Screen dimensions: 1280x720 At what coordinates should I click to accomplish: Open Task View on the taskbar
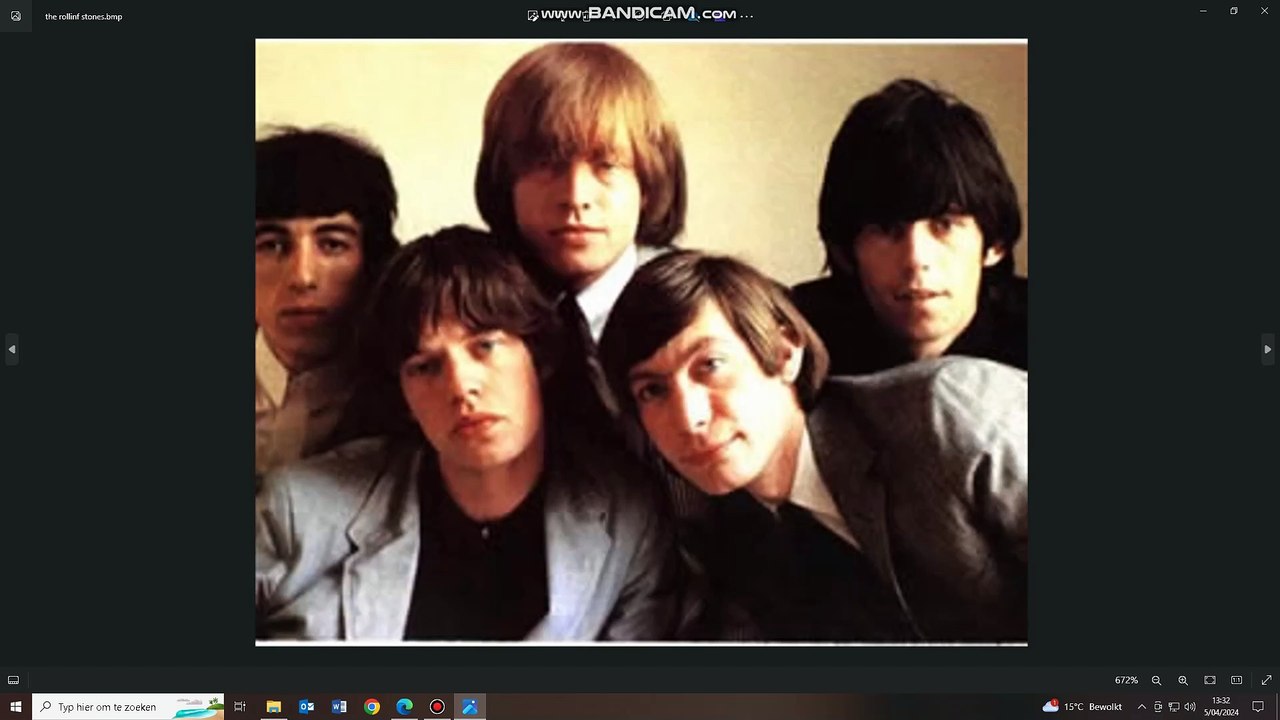[x=240, y=707]
